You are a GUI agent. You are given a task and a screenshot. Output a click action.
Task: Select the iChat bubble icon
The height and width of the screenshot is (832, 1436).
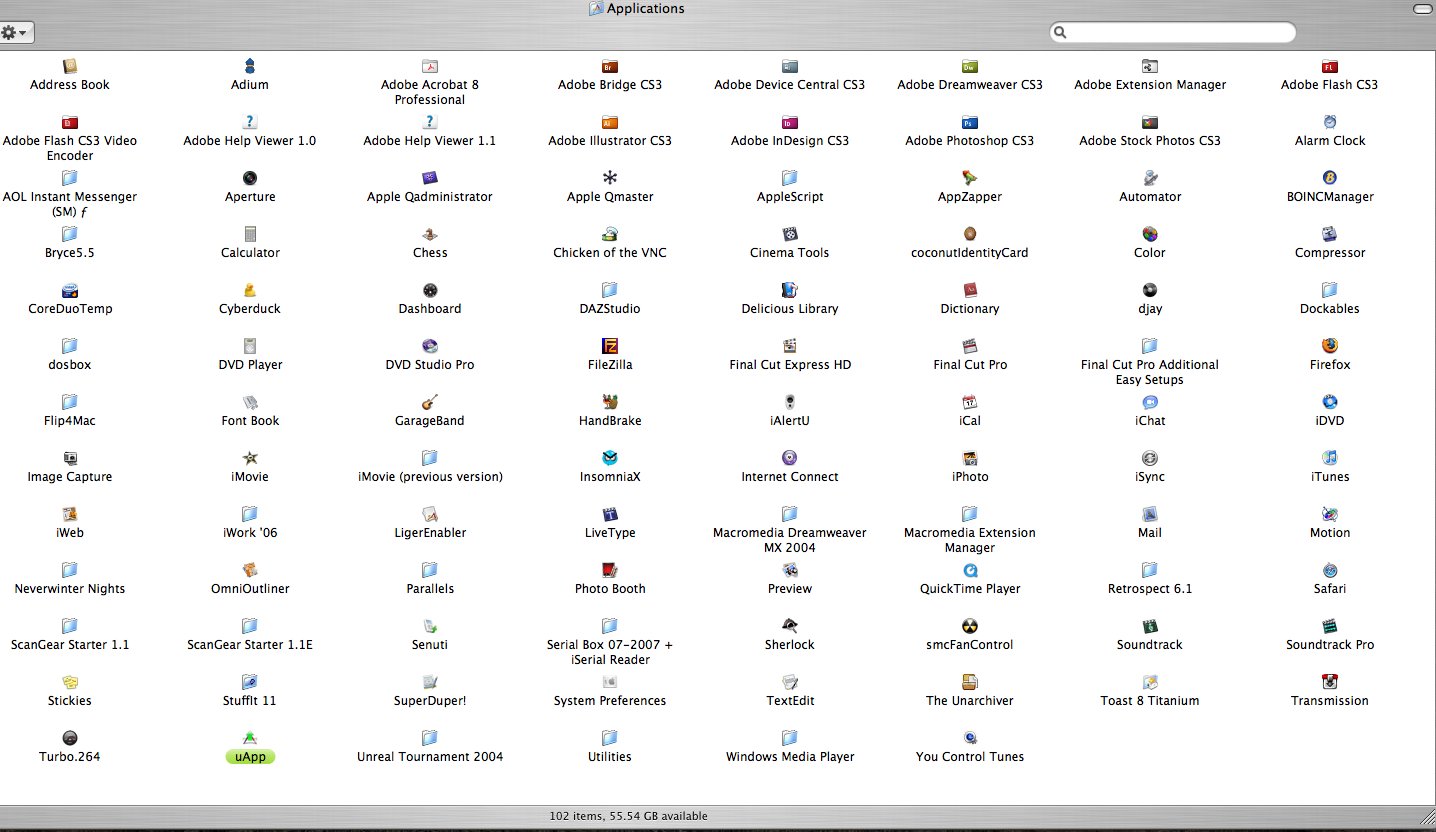point(1150,402)
